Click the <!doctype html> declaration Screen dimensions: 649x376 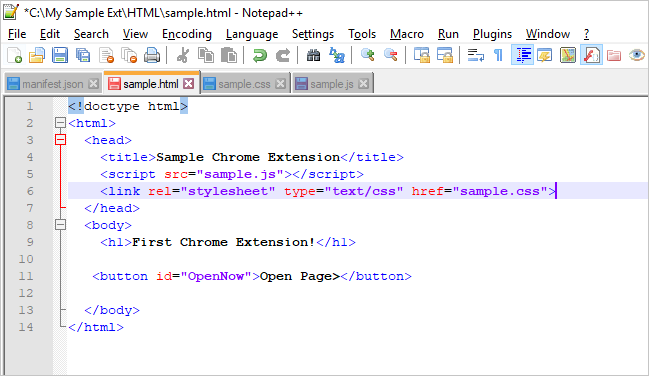128,106
